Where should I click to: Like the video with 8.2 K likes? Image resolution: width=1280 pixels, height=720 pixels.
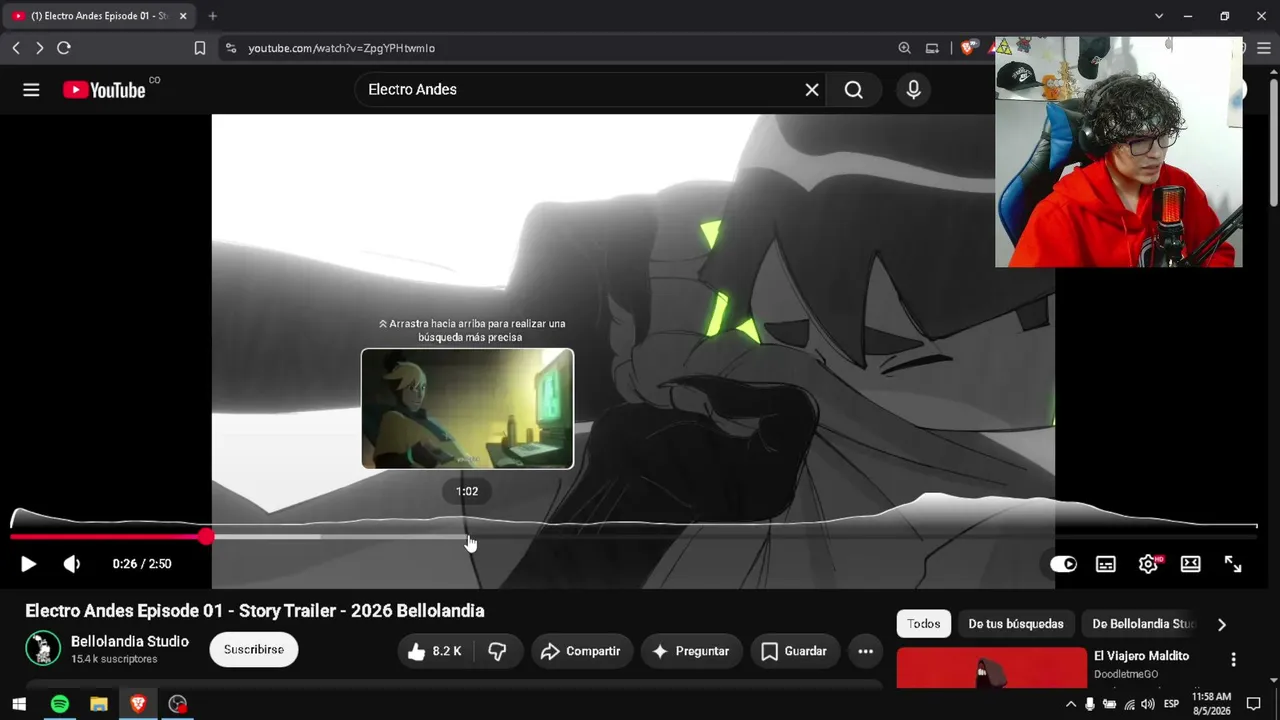[x=434, y=651]
